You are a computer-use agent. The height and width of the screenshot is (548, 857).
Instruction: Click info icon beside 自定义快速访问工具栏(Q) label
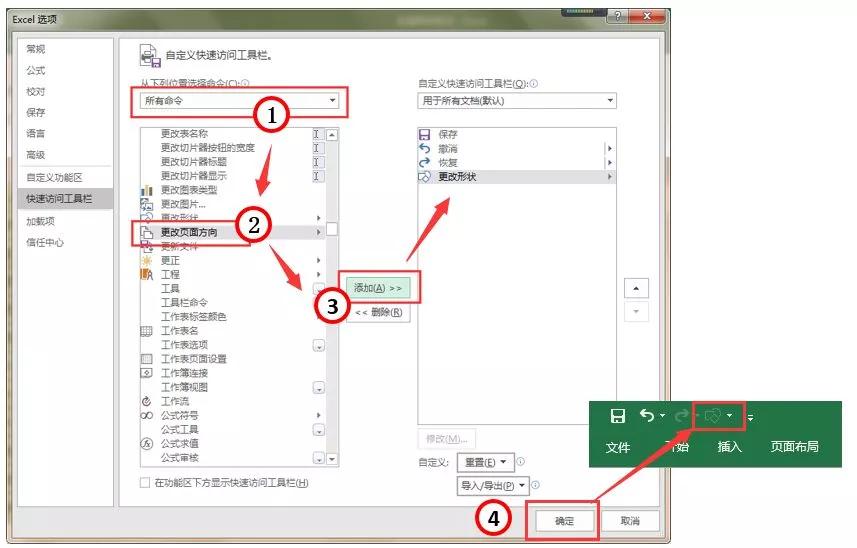point(534,84)
